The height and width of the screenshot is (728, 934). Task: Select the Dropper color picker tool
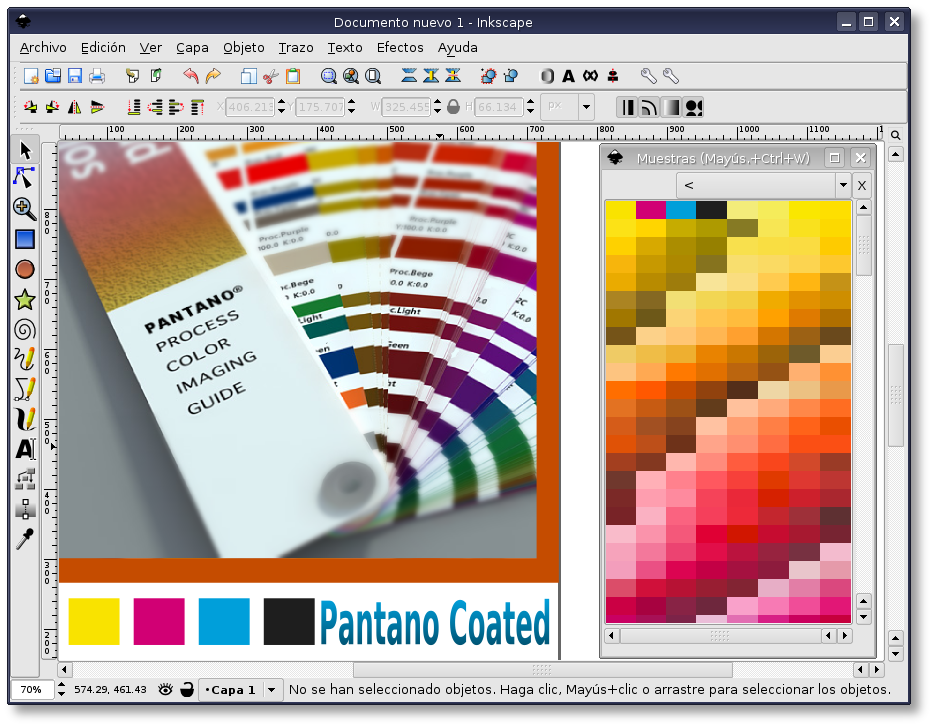point(25,539)
